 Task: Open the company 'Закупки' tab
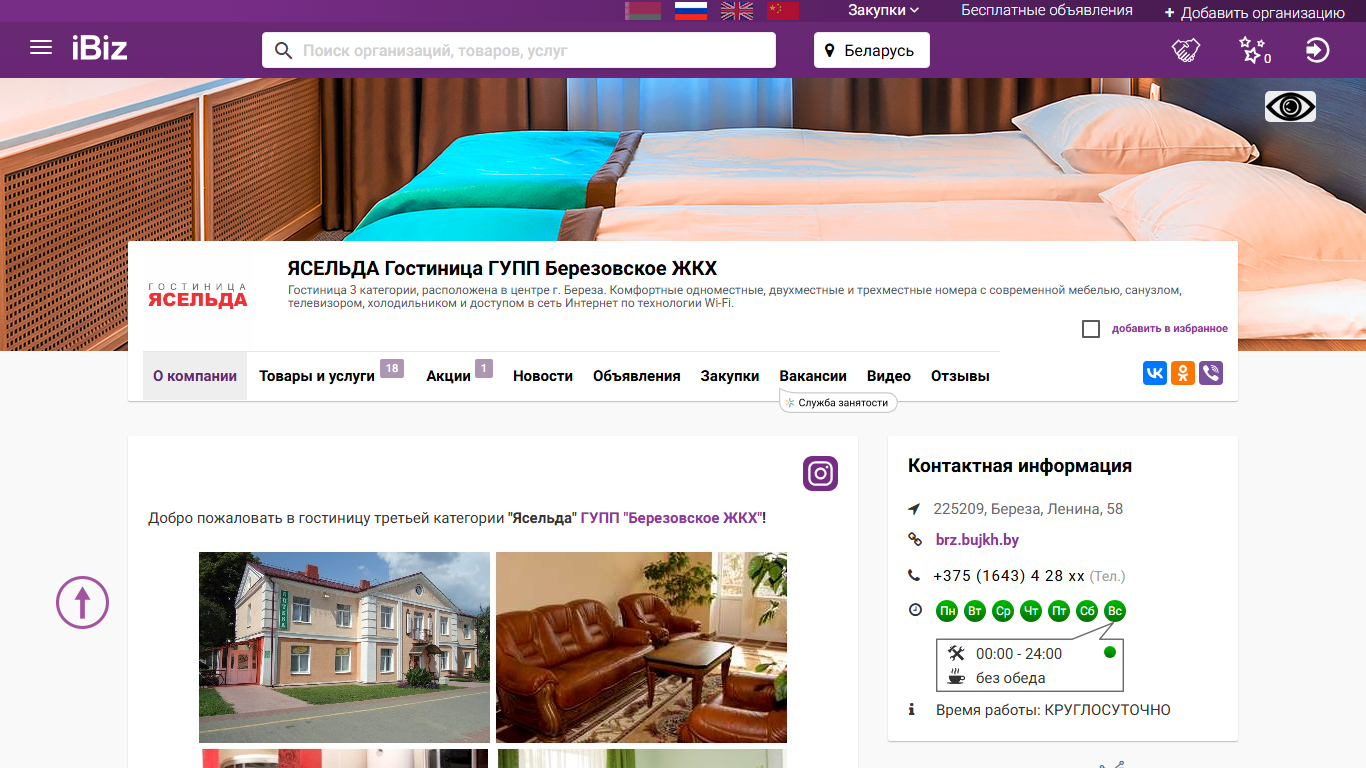coord(730,376)
